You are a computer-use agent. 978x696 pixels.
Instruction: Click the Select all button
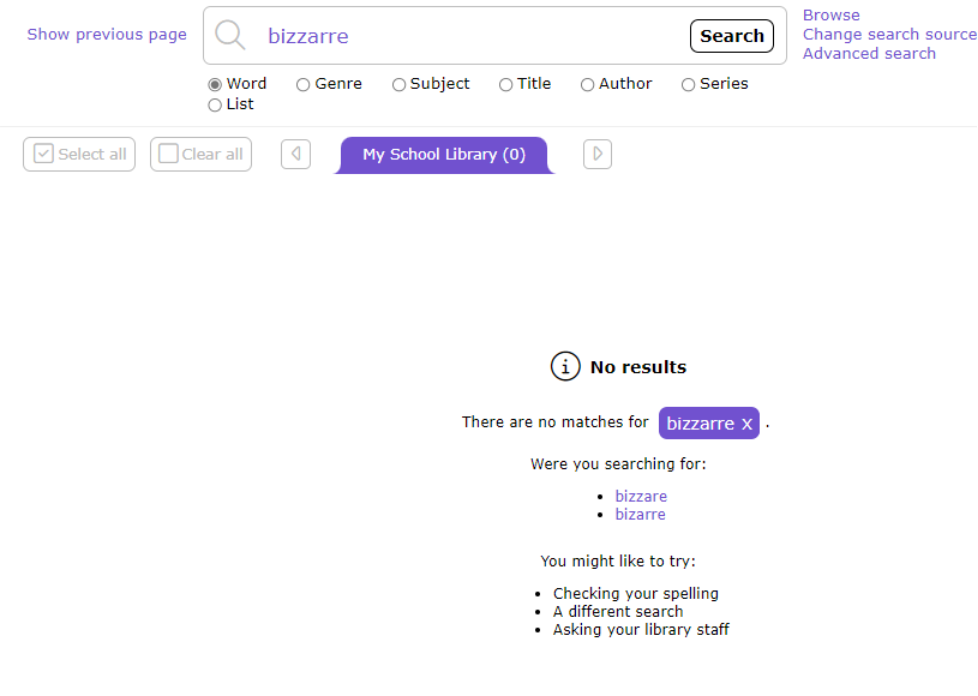click(x=79, y=154)
